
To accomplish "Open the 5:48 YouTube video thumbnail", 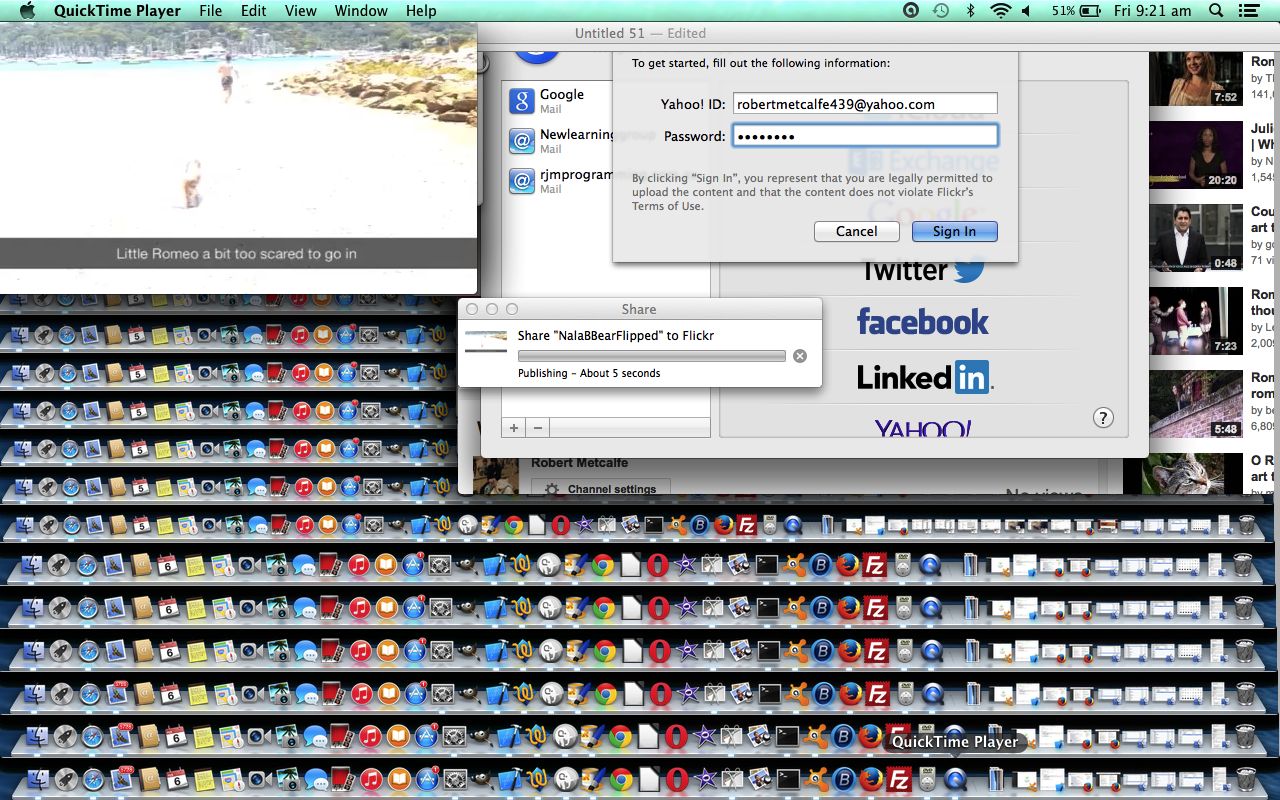I will click(1195, 404).
